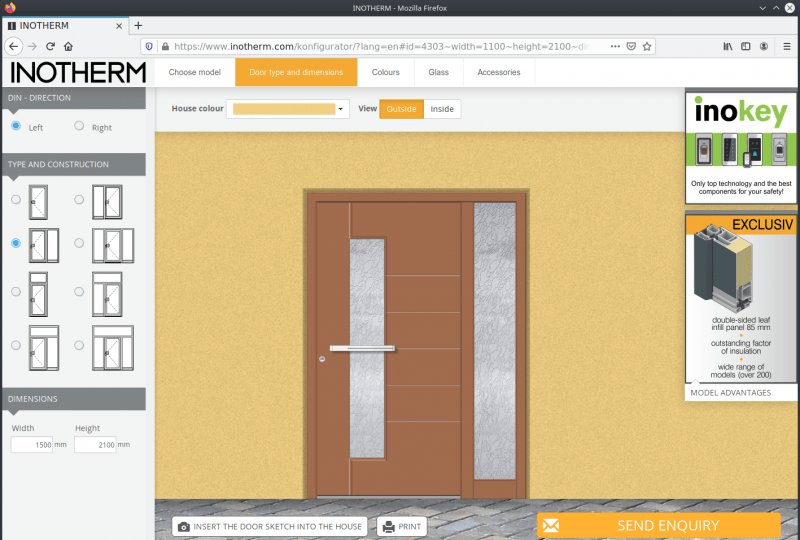Switch to the Accessories tab
The height and width of the screenshot is (540, 800).
pos(499,72)
